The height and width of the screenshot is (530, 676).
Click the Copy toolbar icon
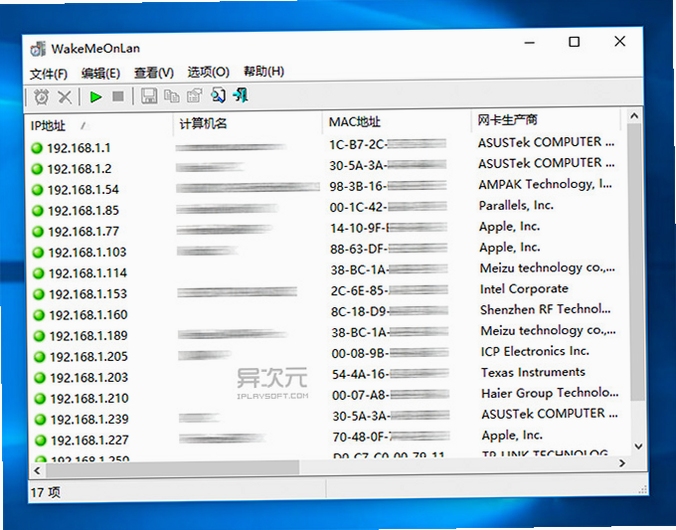point(172,96)
